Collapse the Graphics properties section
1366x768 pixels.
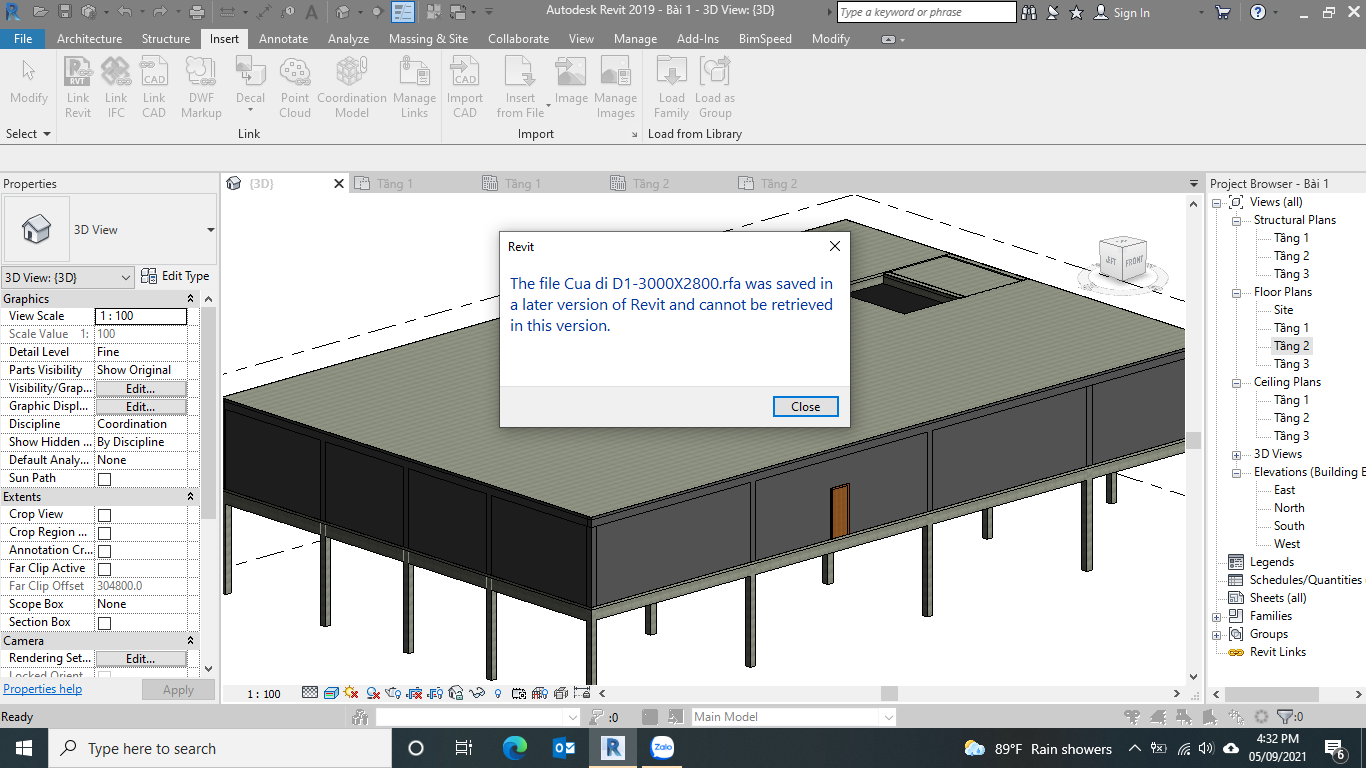click(x=191, y=299)
